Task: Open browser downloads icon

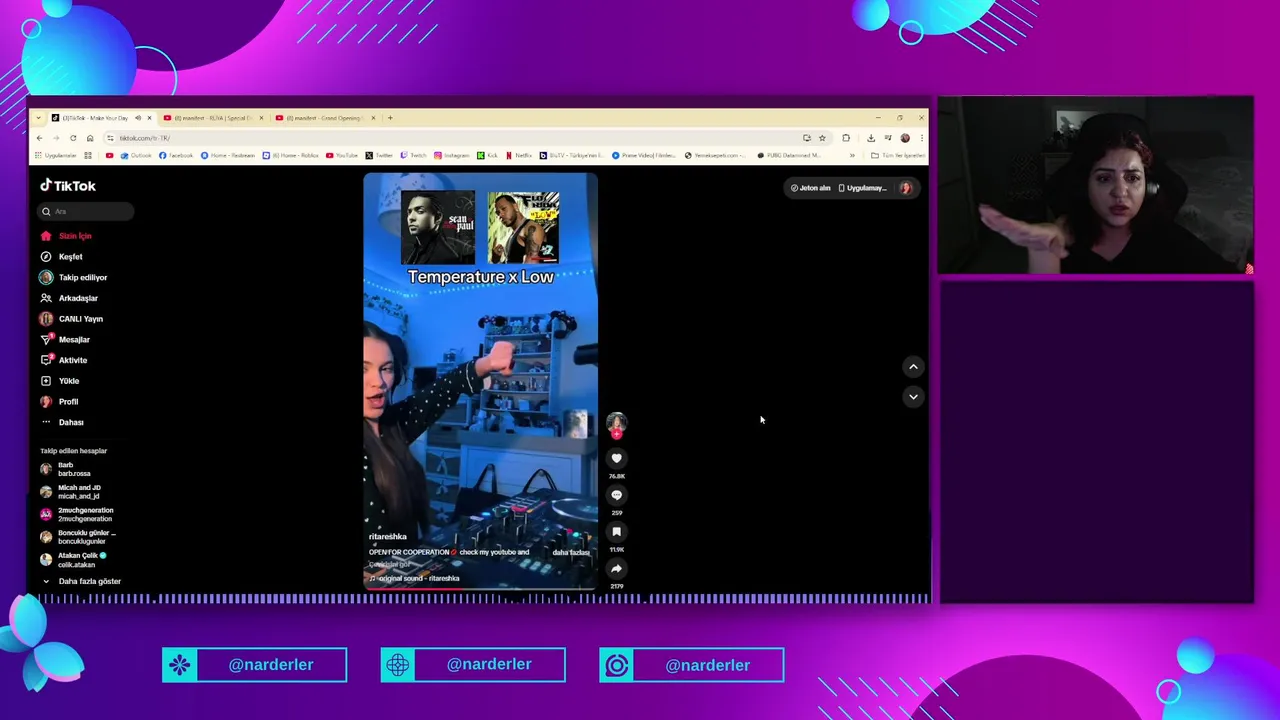Action: point(871,138)
